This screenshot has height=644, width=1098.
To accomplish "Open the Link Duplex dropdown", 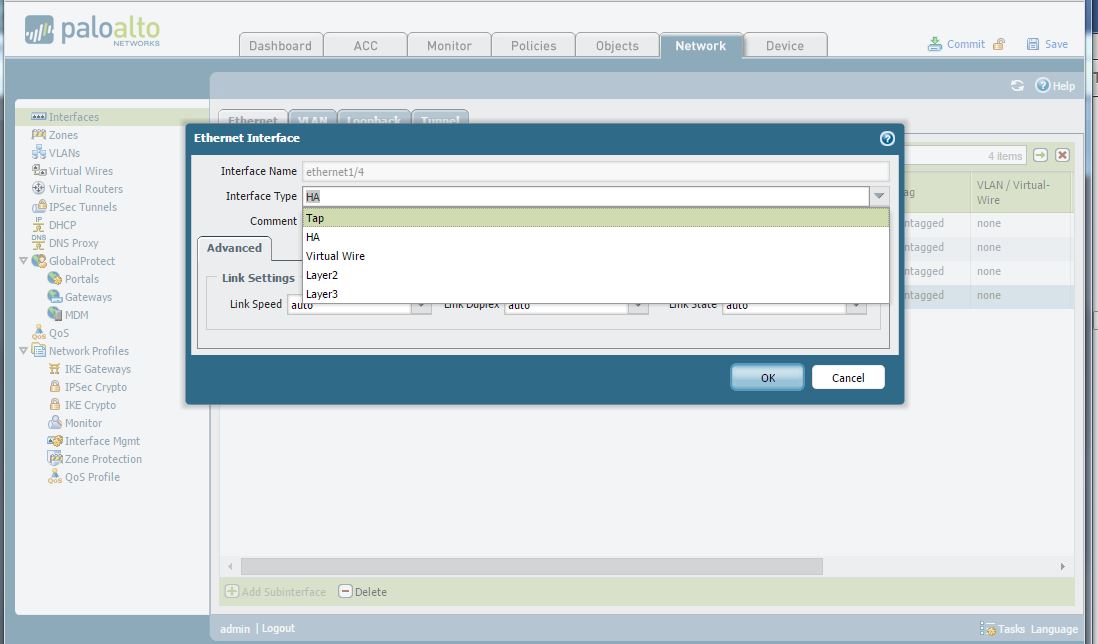I will coord(638,306).
